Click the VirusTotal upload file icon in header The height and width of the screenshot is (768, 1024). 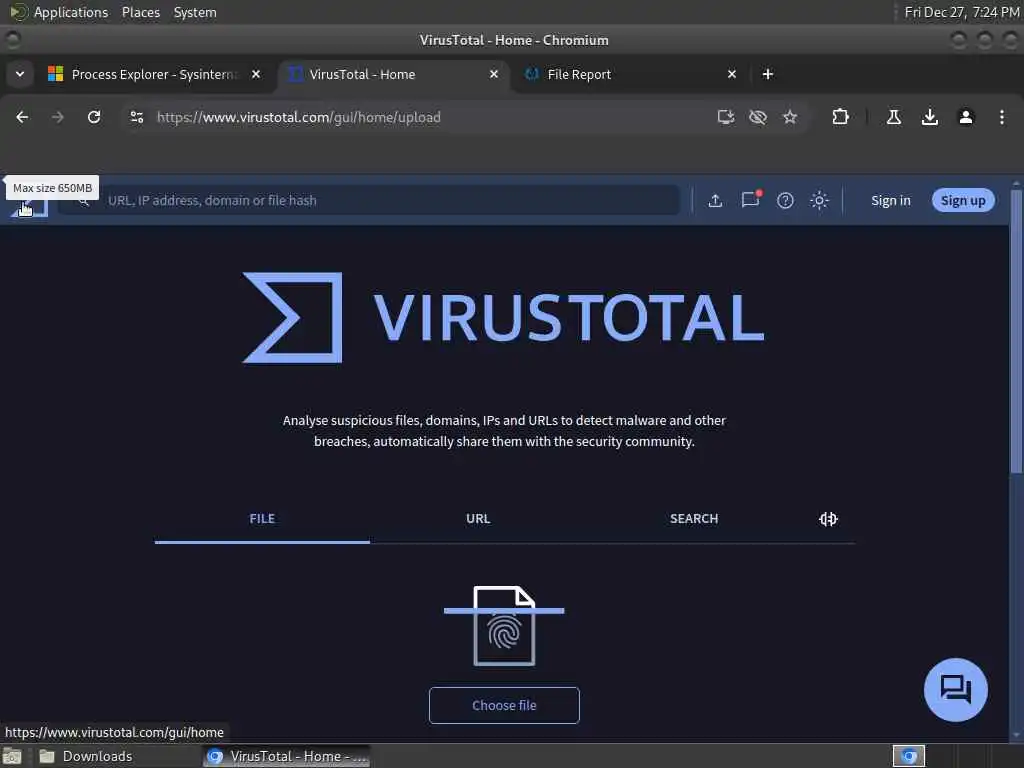[715, 200]
